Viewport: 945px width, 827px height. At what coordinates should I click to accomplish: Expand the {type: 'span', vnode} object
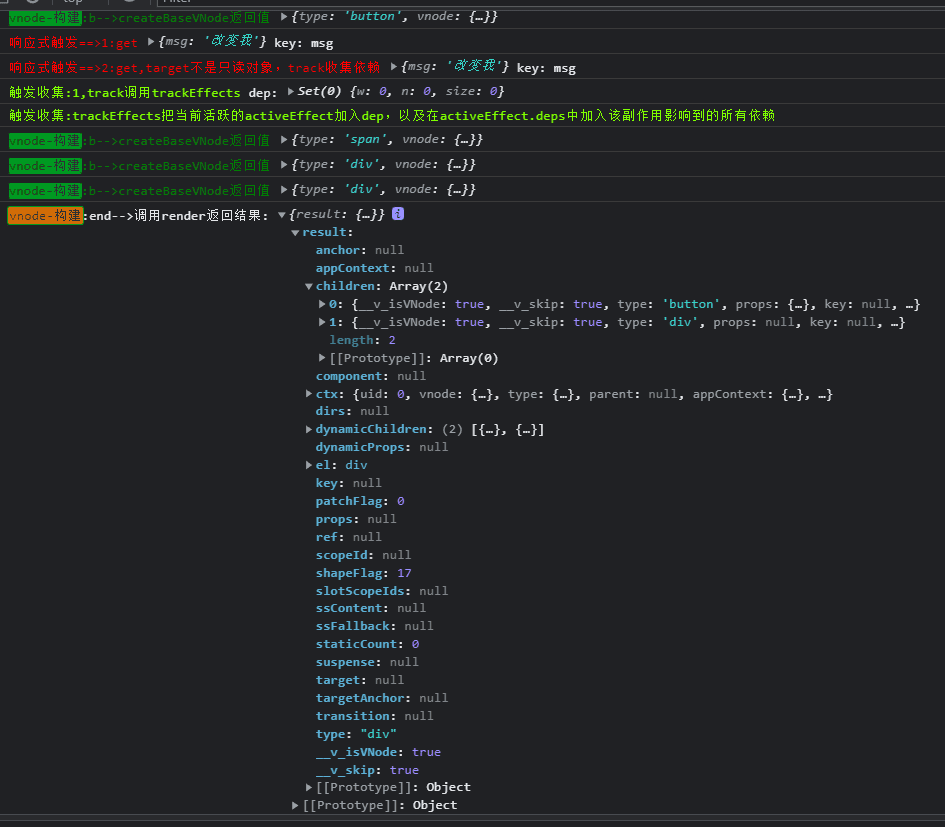284,140
